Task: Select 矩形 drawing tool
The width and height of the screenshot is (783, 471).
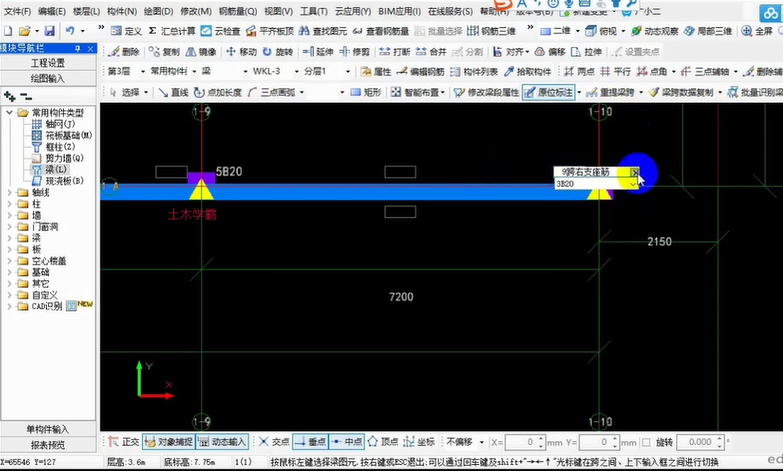Action: coord(366,92)
